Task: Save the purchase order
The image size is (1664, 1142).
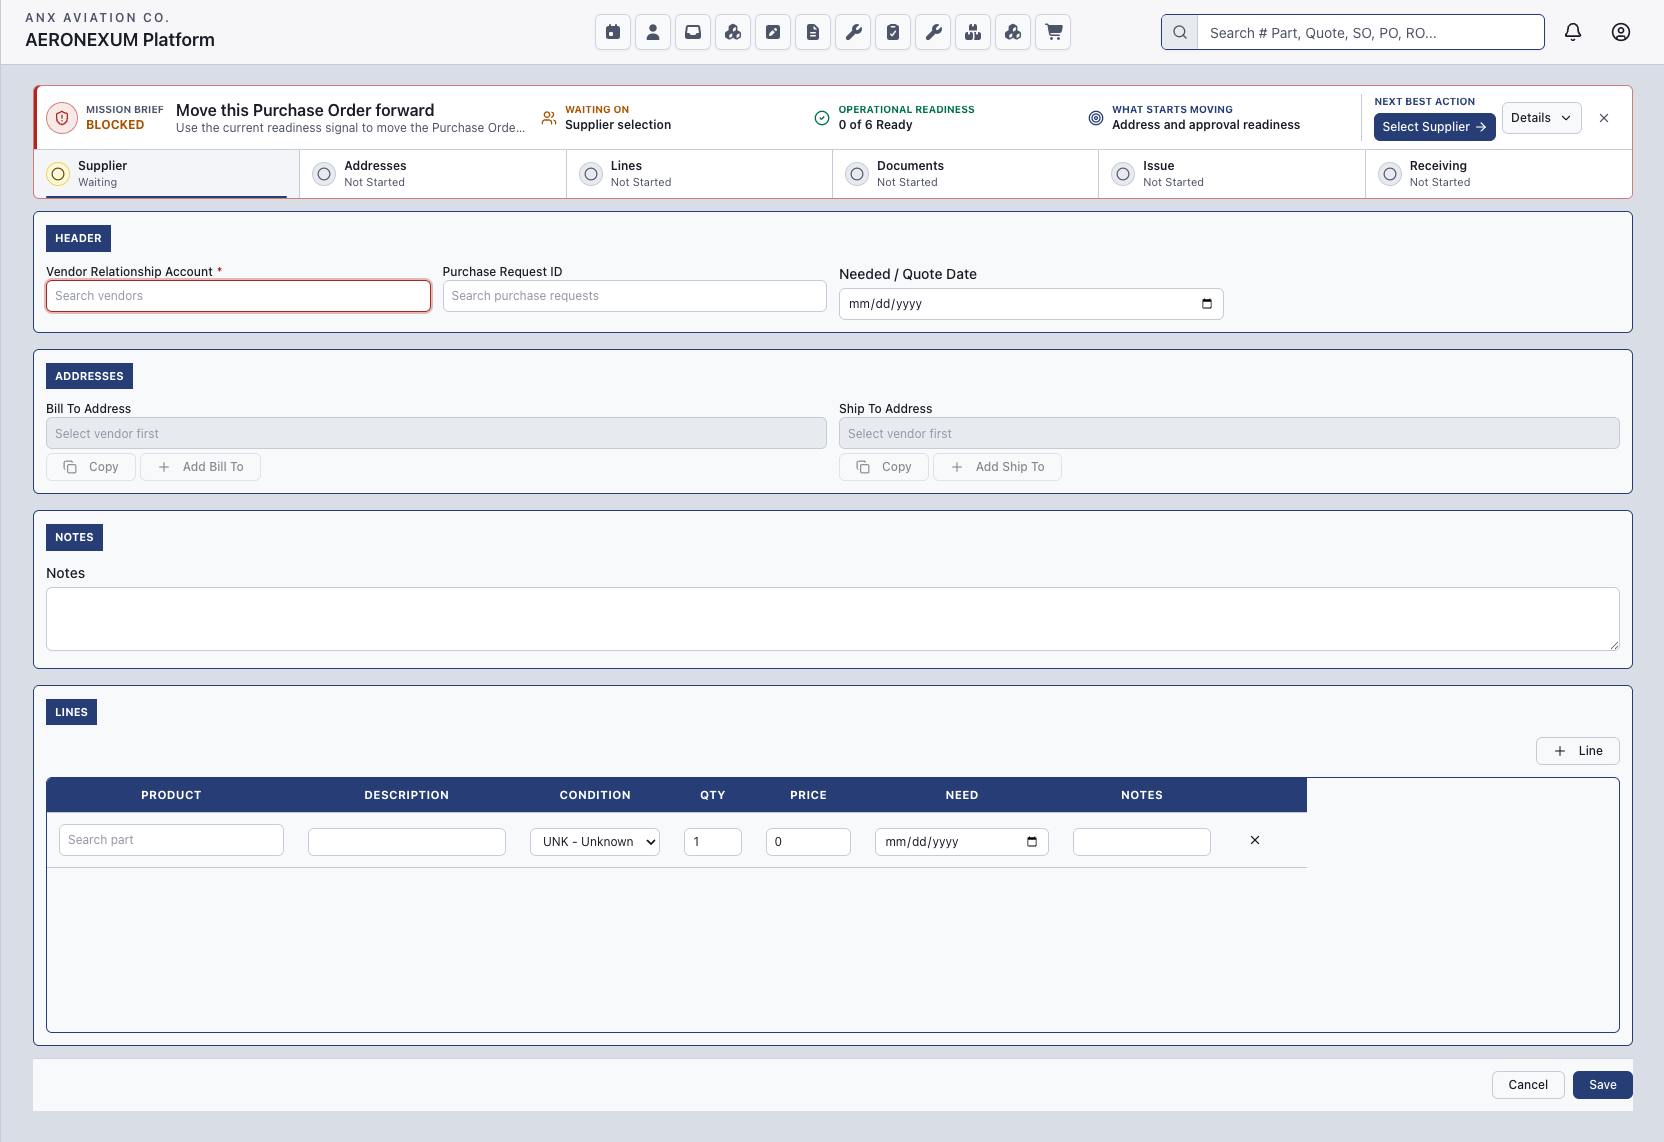Action: [1602, 1085]
